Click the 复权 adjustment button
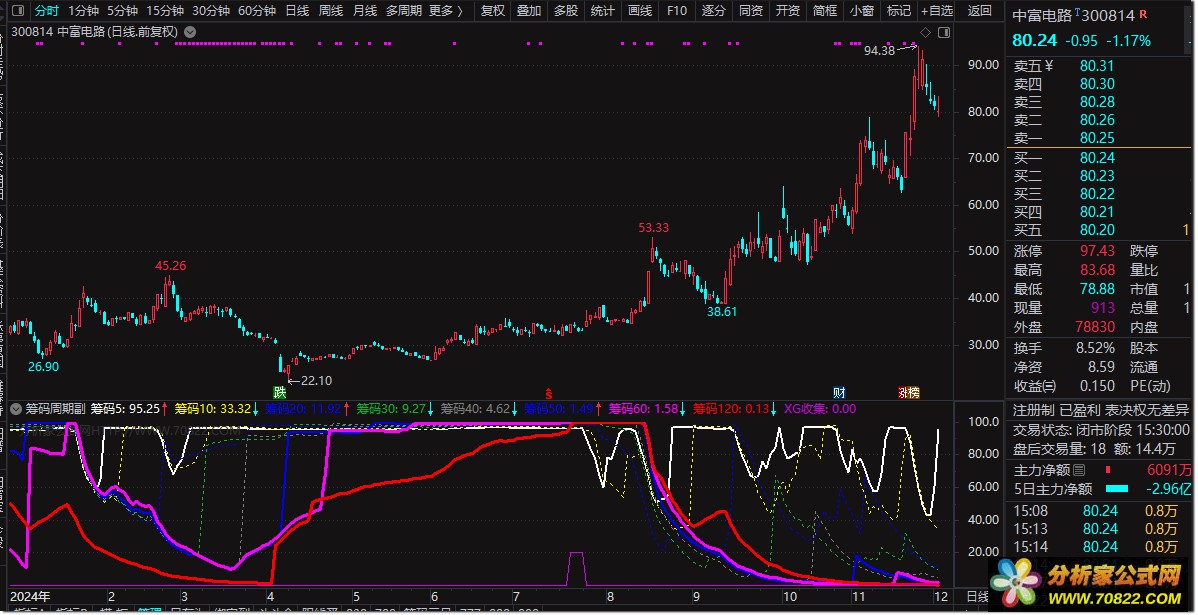 point(493,11)
